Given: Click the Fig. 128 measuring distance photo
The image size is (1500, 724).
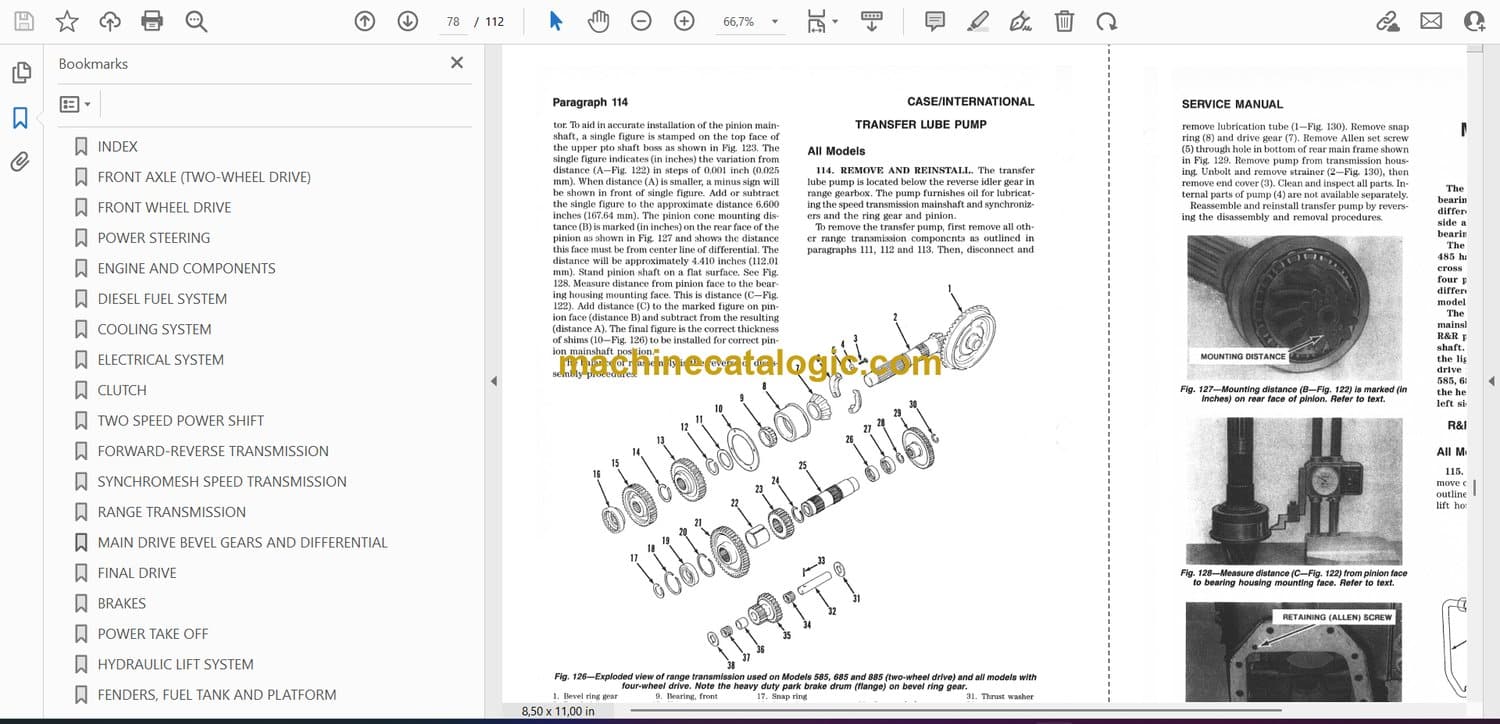Looking at the screenshot, I should pyautogui.click(x=1293, y=490).
